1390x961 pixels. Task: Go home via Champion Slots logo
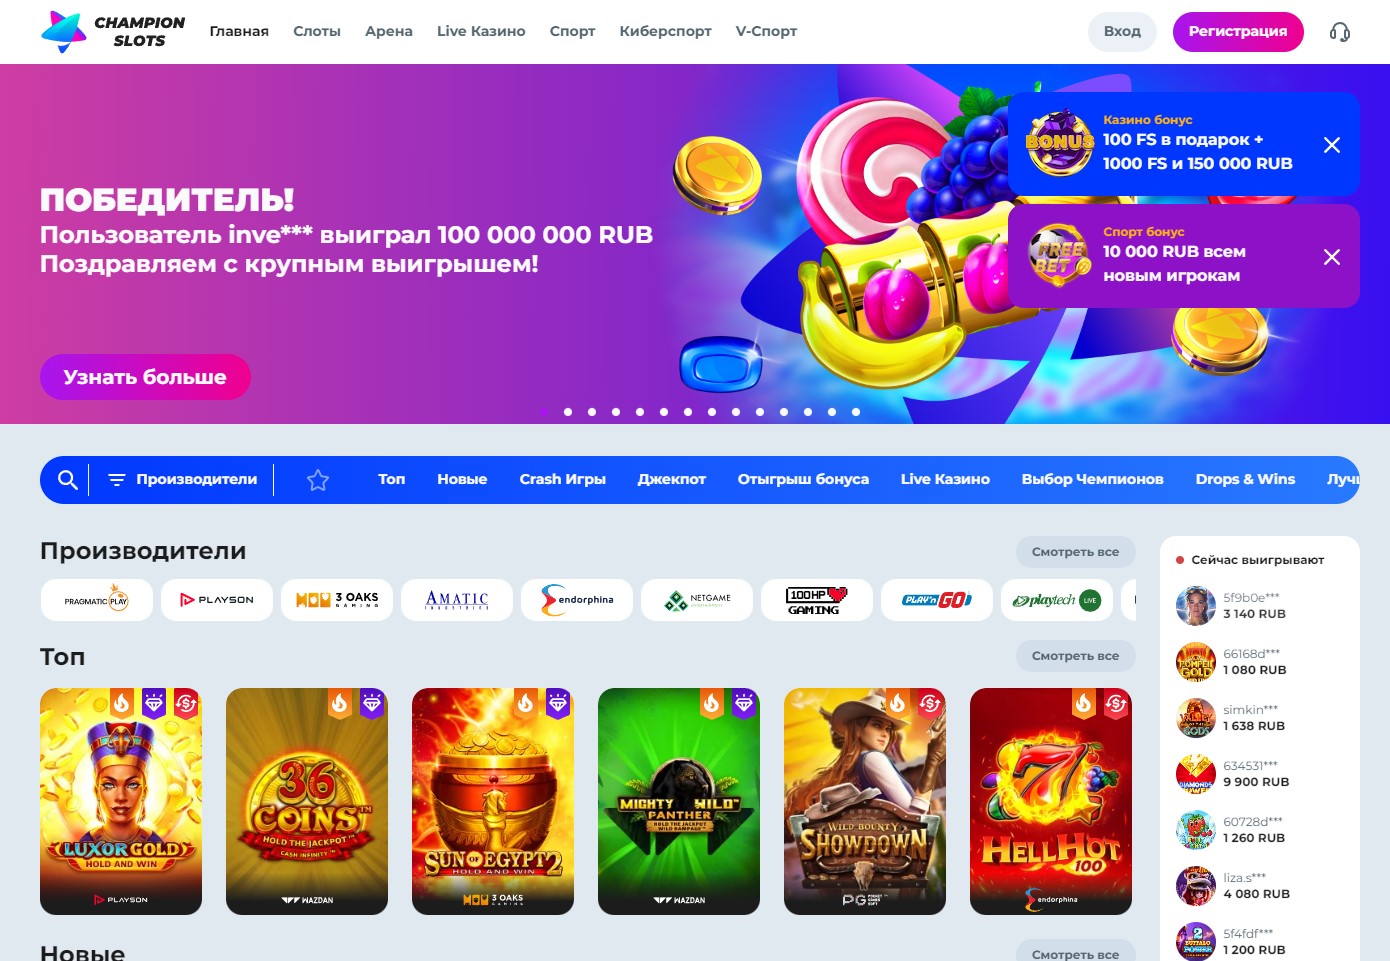click(113, 32)
